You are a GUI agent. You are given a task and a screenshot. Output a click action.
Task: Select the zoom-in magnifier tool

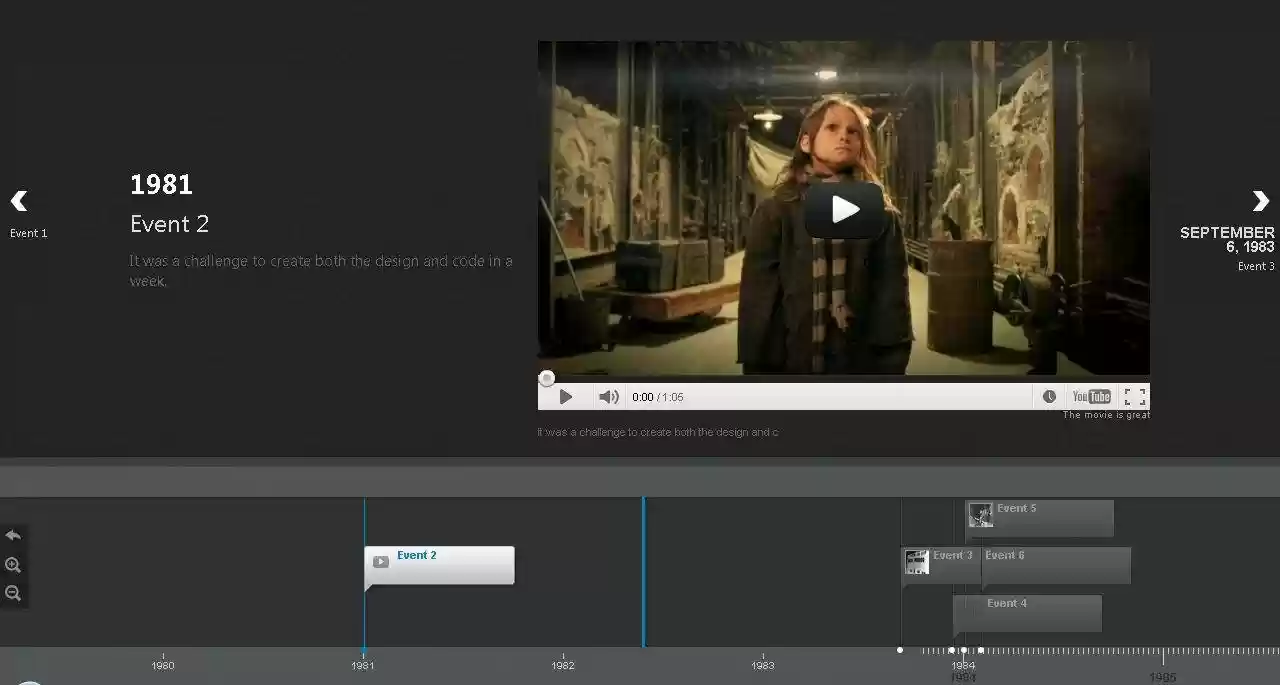13,565
